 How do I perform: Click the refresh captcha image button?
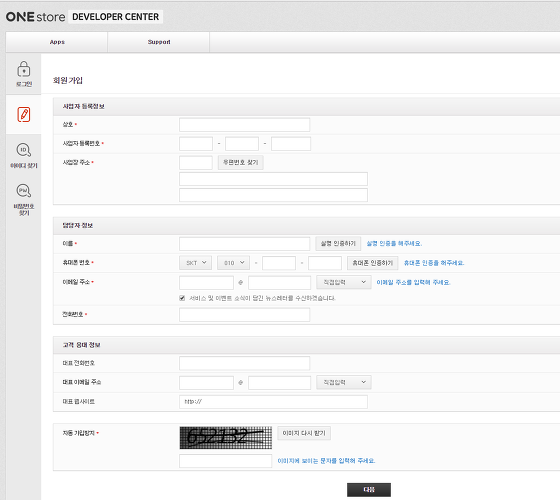pos(304,433)
